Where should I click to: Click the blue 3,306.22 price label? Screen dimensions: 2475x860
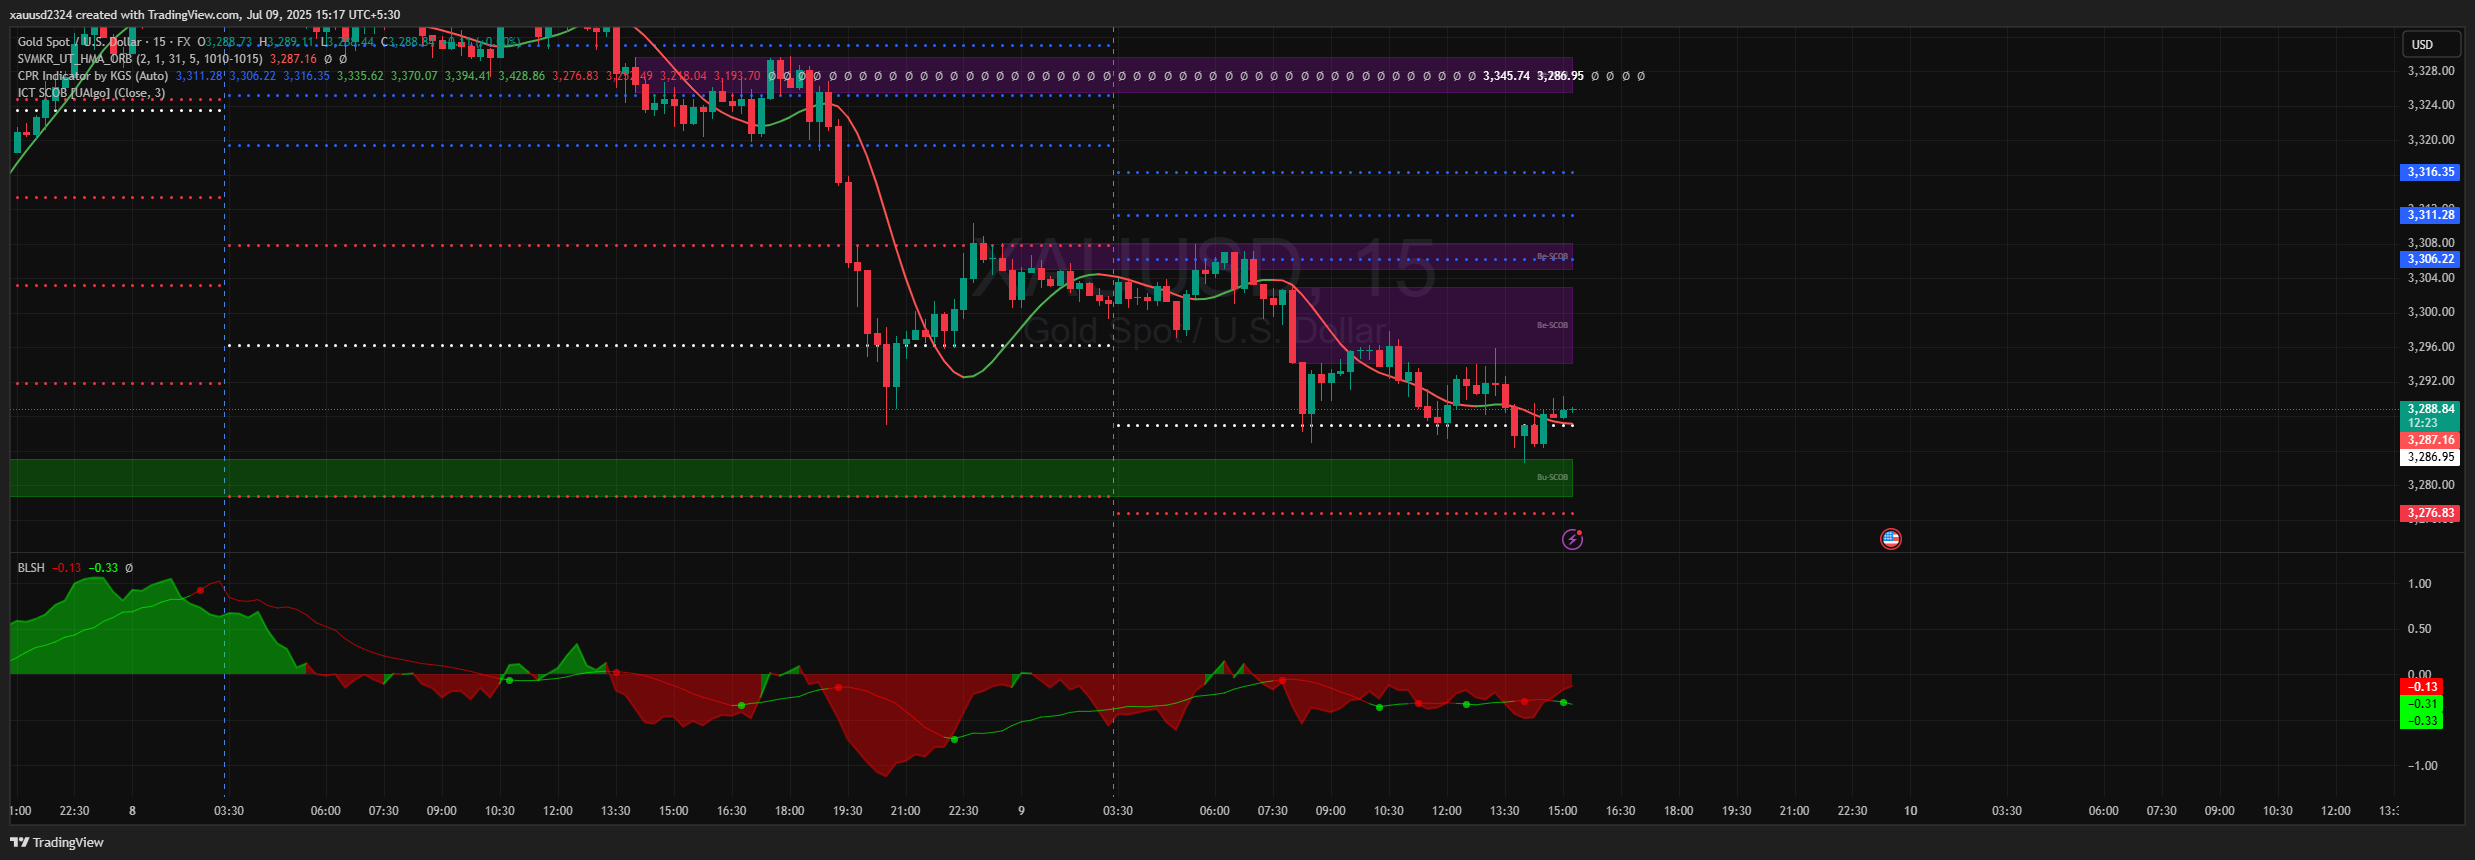2430,259
